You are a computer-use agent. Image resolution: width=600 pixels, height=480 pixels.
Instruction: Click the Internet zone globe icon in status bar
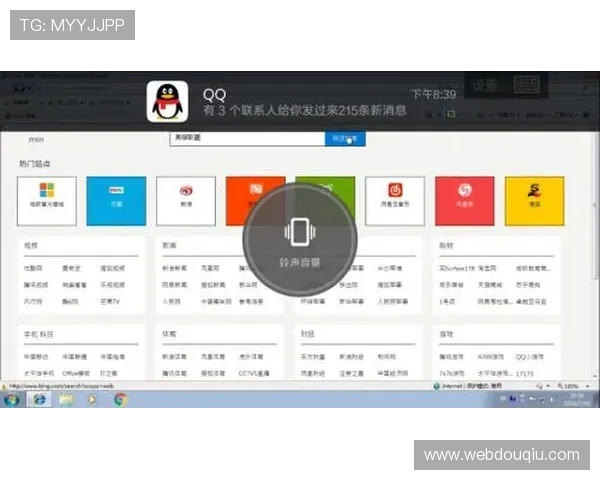tap(437, 386)
